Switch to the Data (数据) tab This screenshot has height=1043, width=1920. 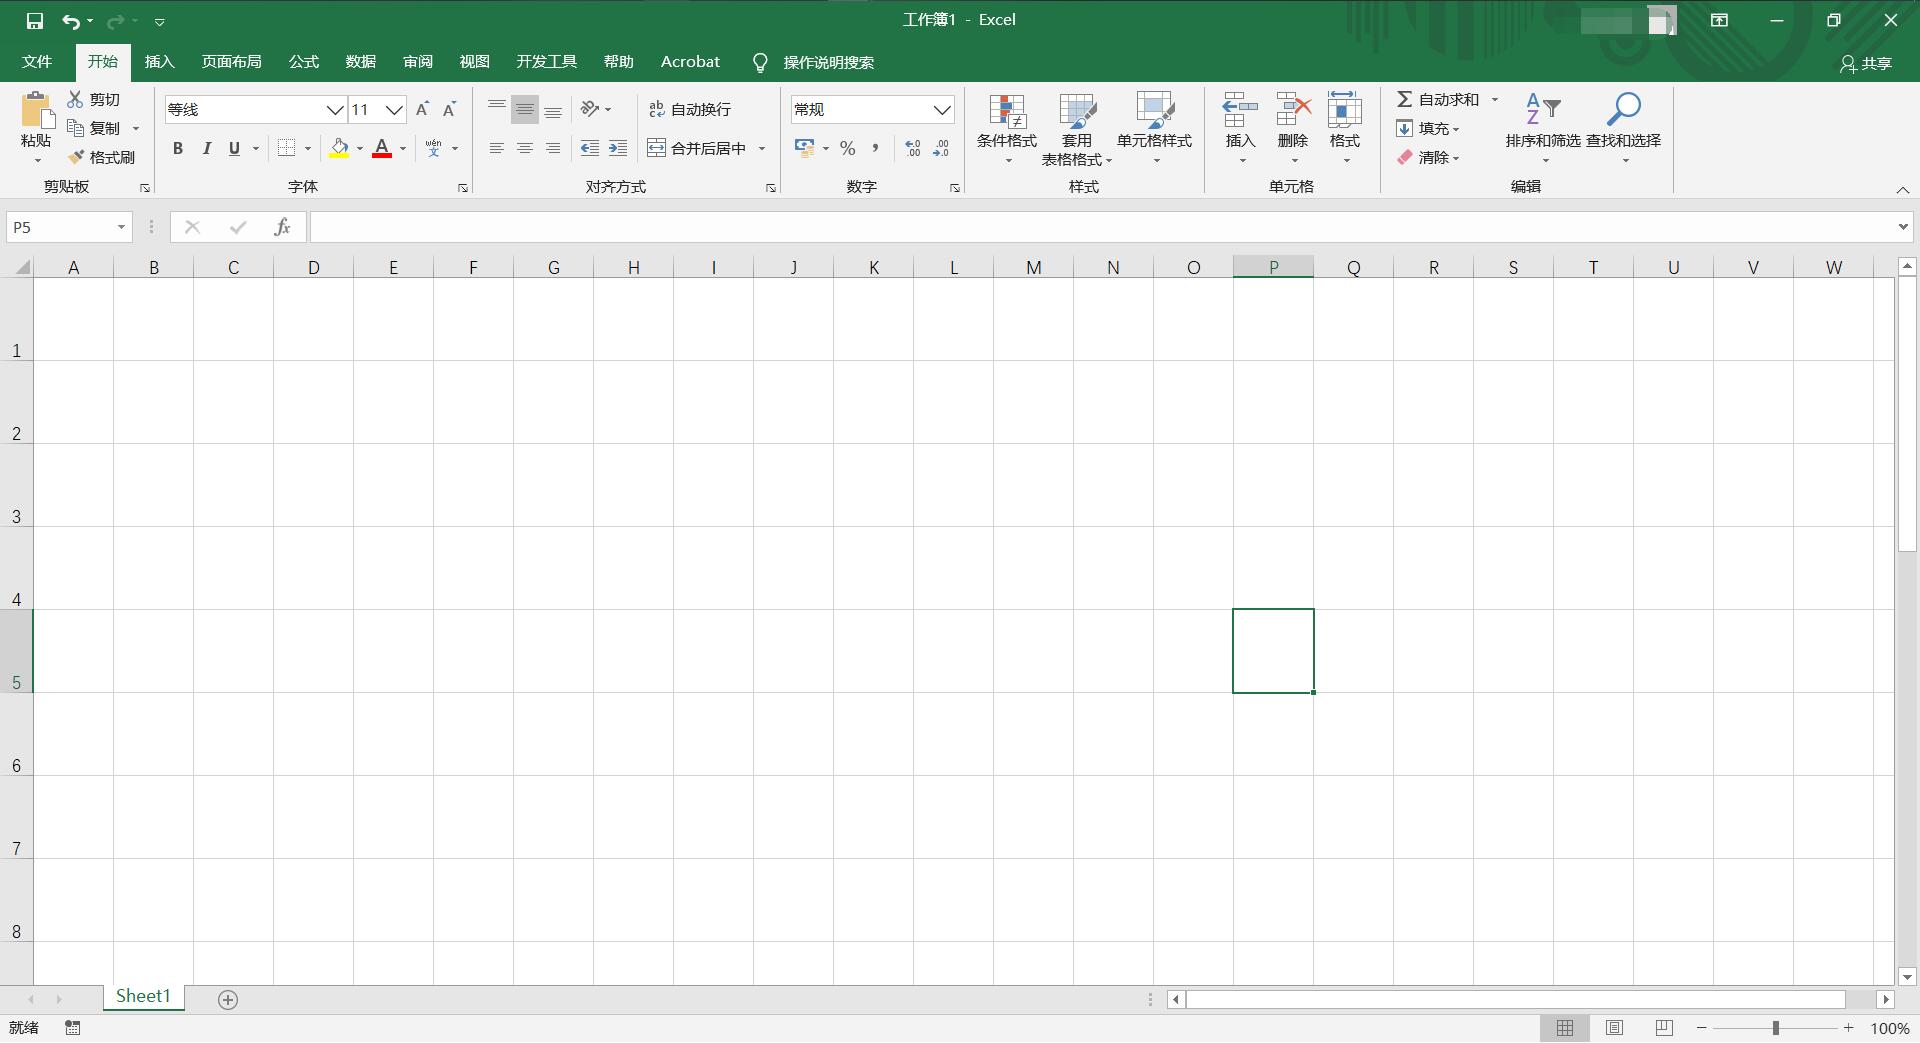click(361, 62)
